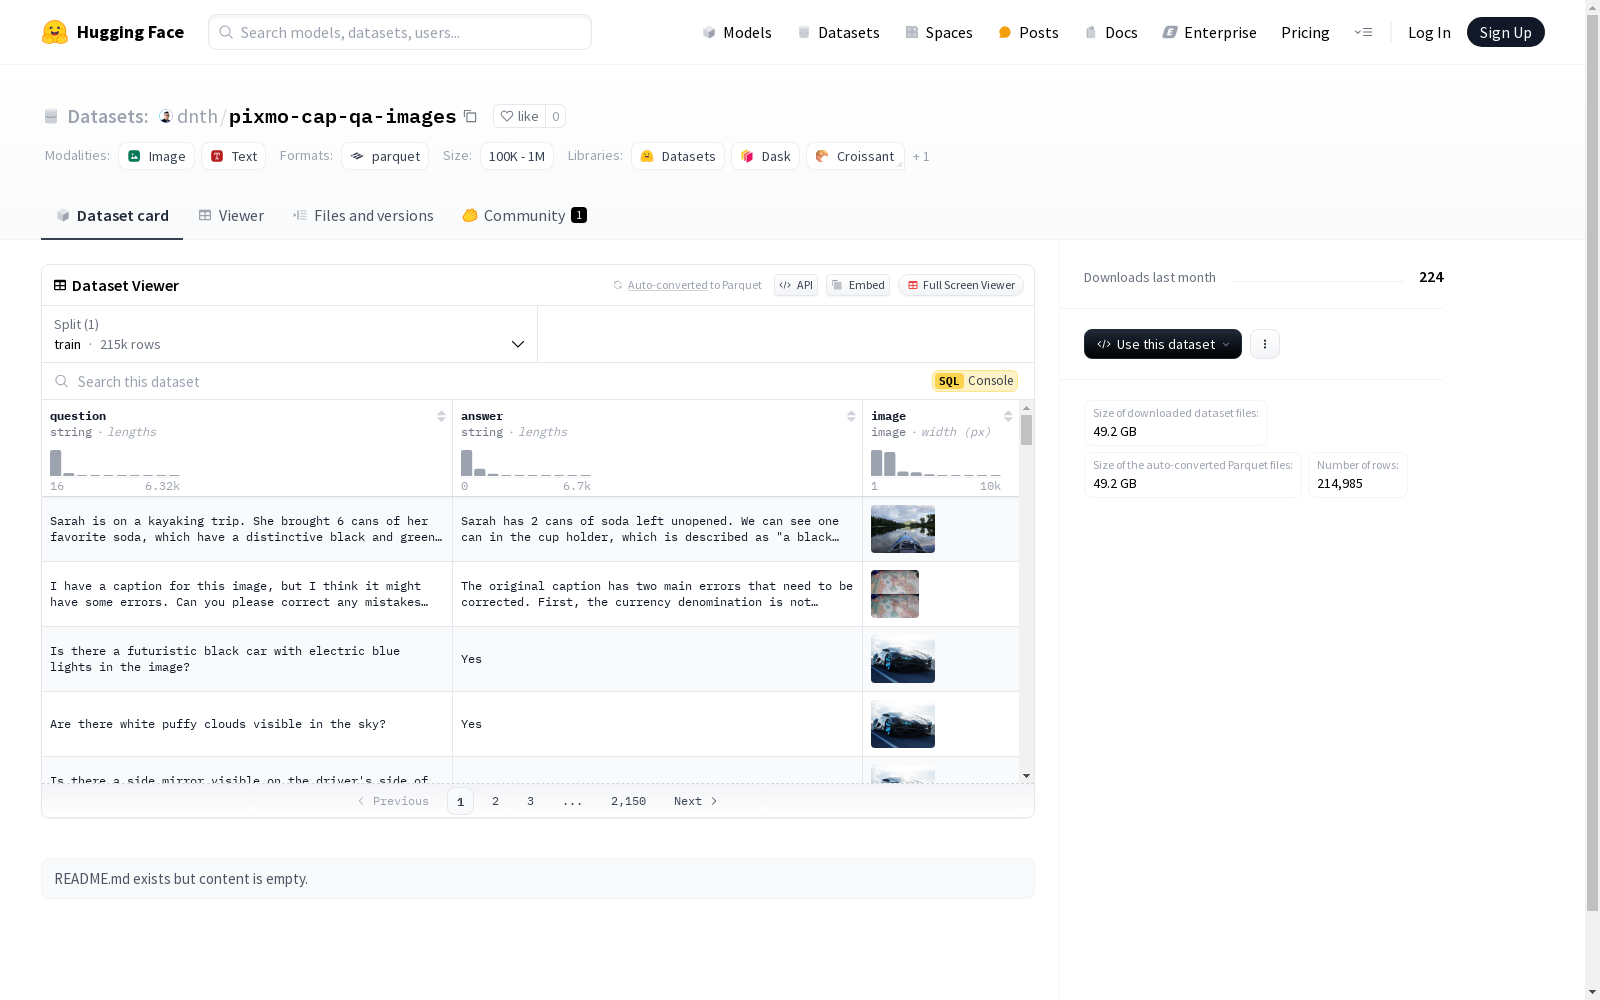
Task: Click the Text modality tag
Action: pyautogui.click(x=234, y=156)
